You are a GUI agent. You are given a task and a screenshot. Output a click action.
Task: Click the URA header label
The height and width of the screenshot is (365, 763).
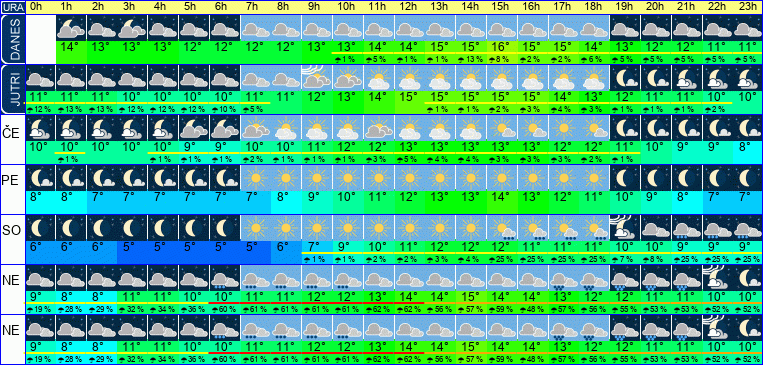click(13, 7)
